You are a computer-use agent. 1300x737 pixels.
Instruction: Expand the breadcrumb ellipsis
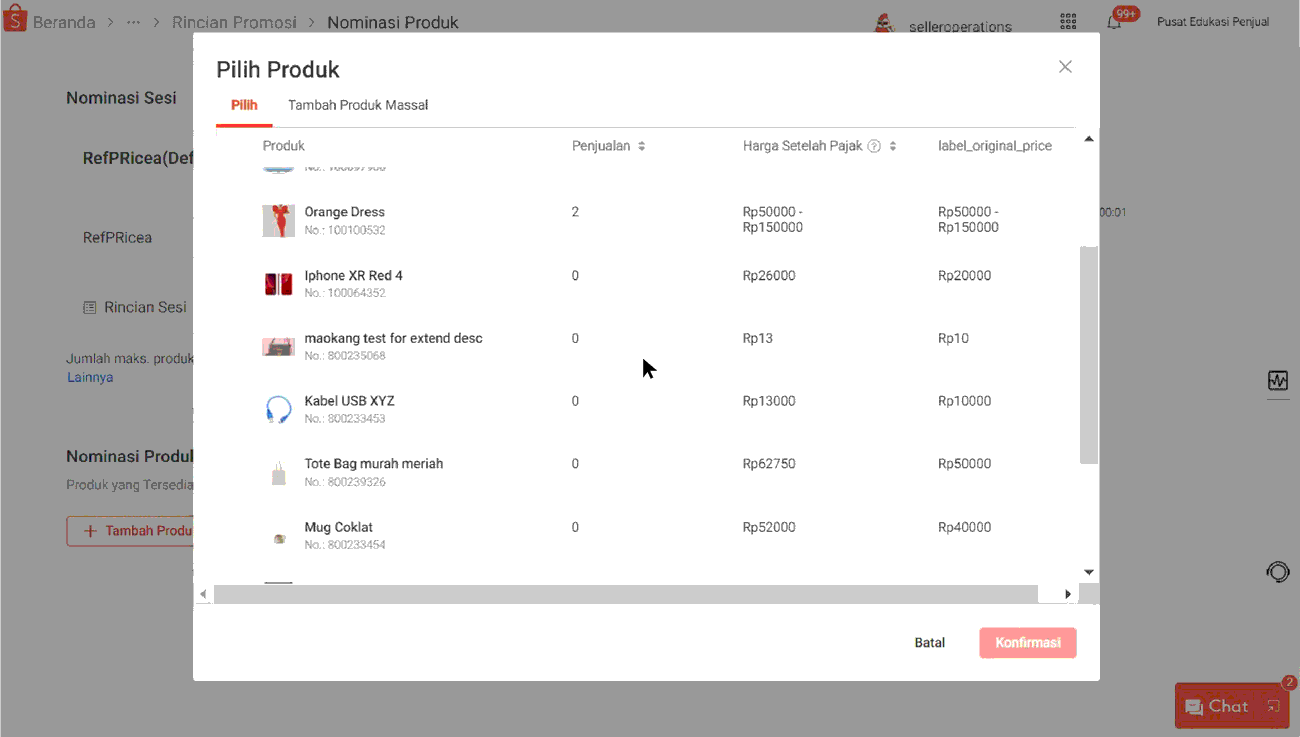pyautogui.click(x=134, y=22)
